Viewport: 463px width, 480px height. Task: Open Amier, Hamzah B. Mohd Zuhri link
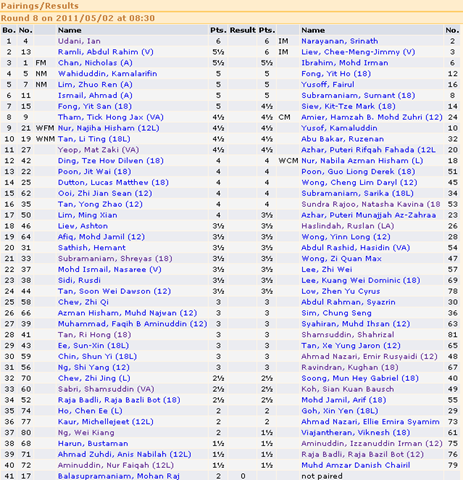coord(372,117)
